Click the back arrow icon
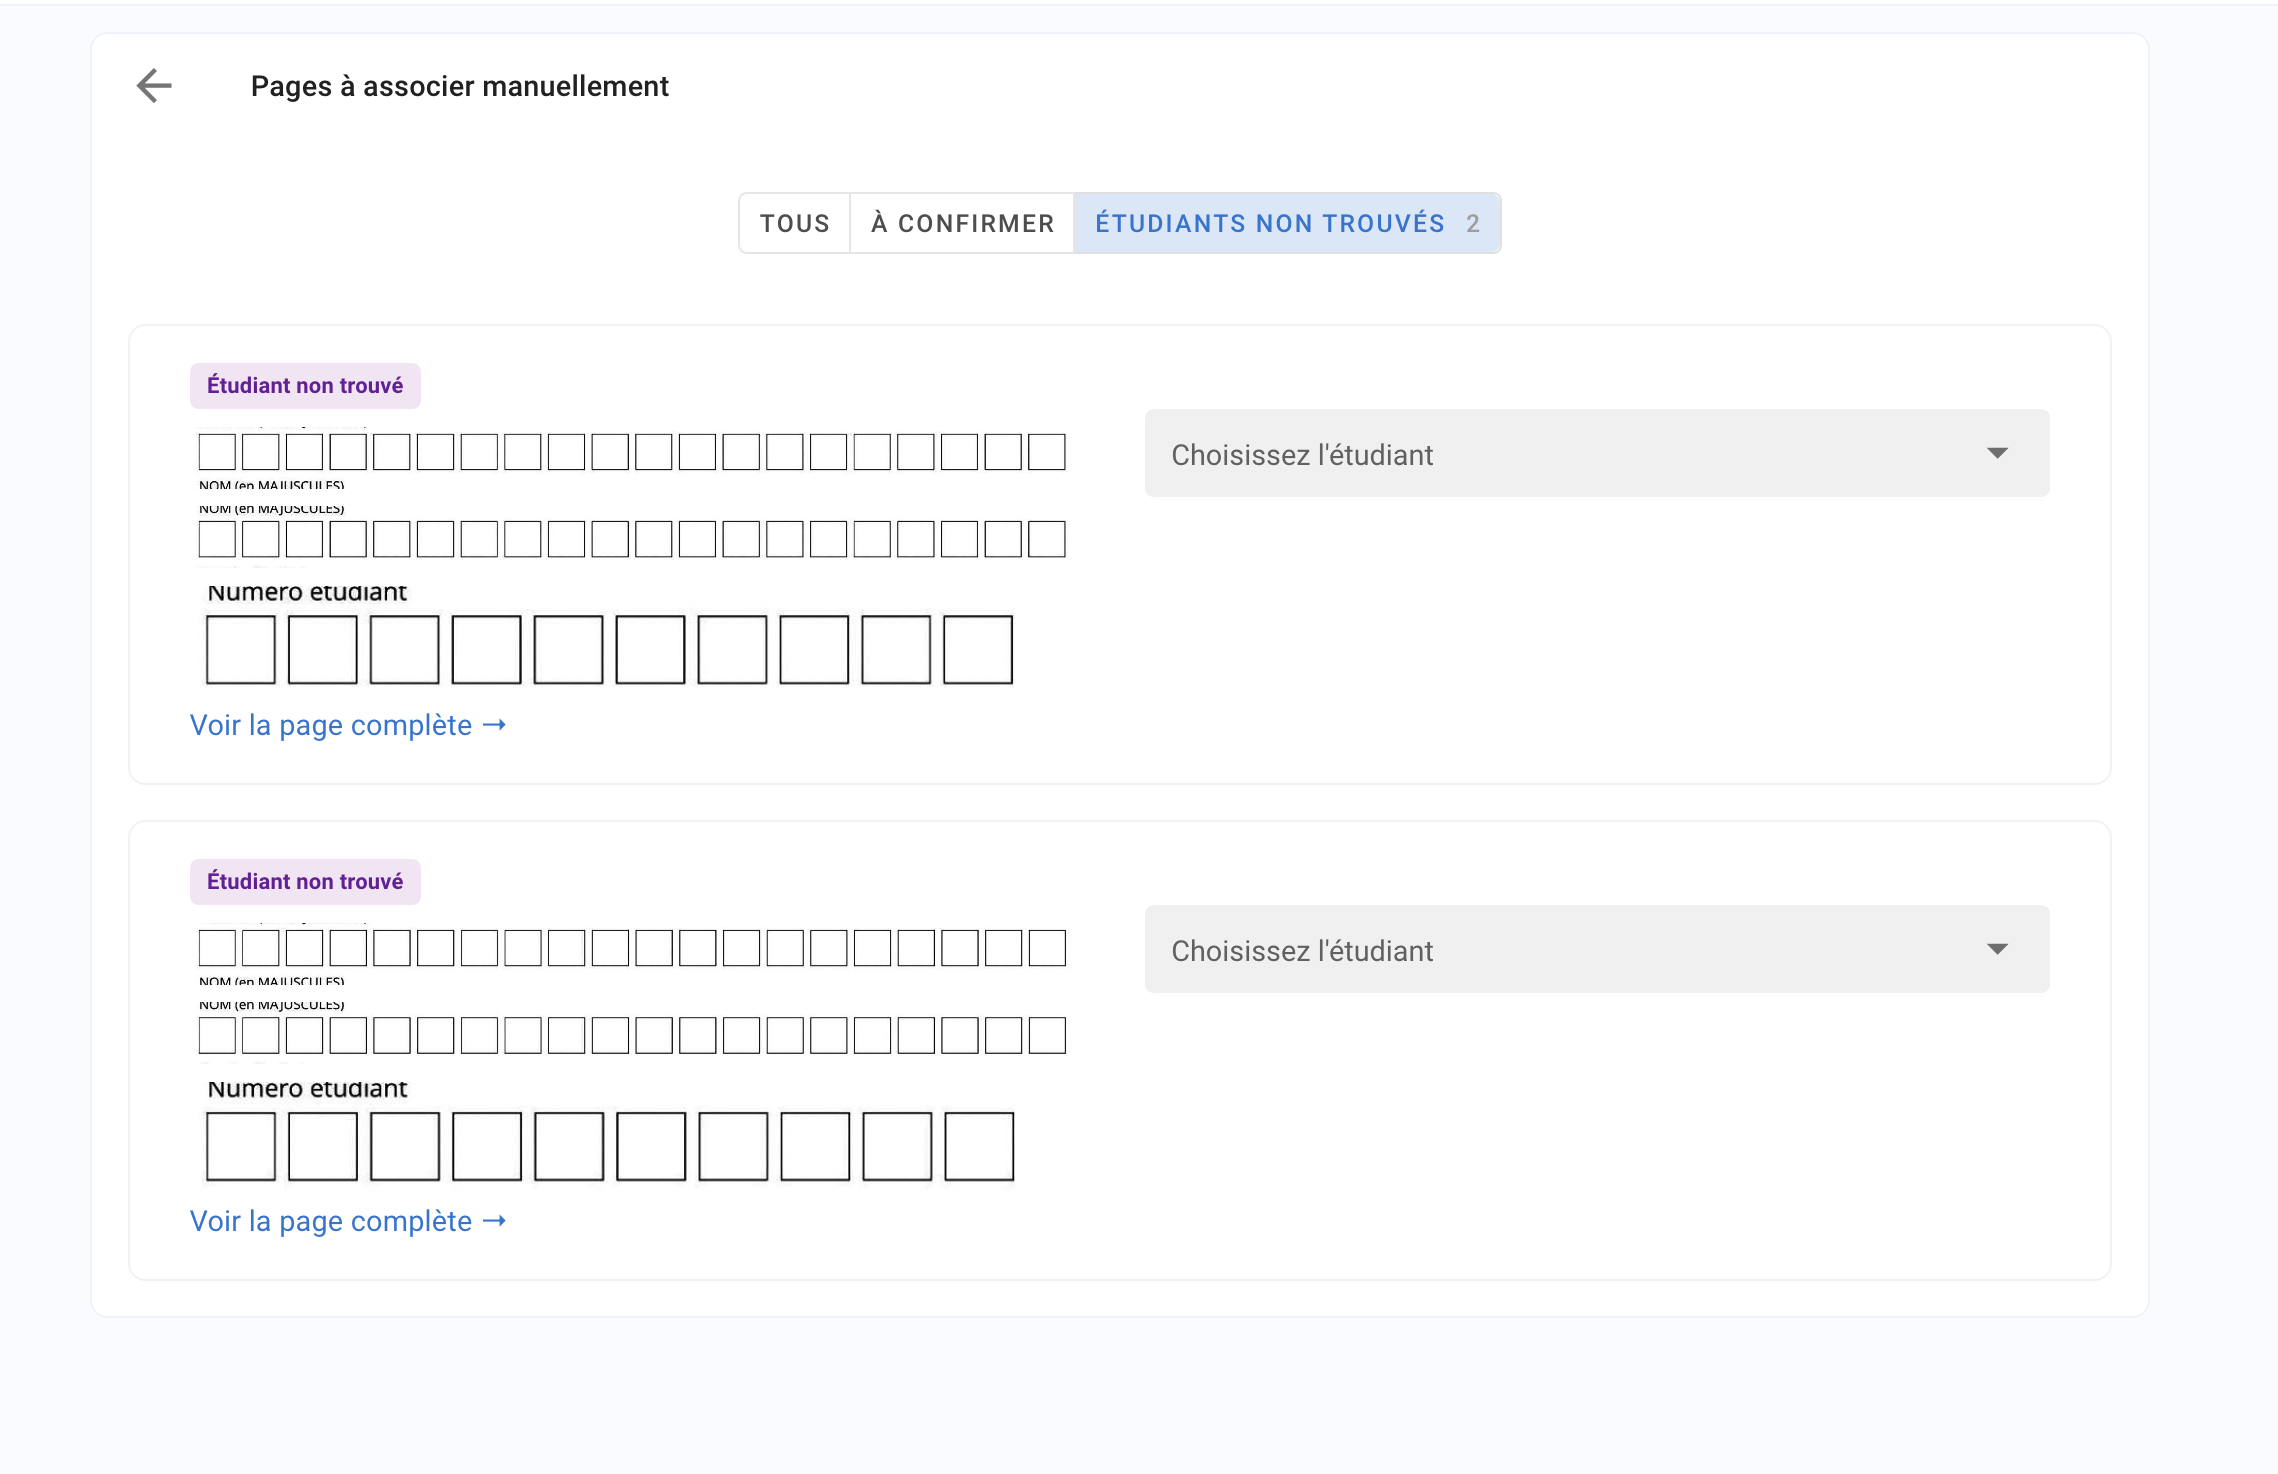2278x1474 pixels. point(154,86)
